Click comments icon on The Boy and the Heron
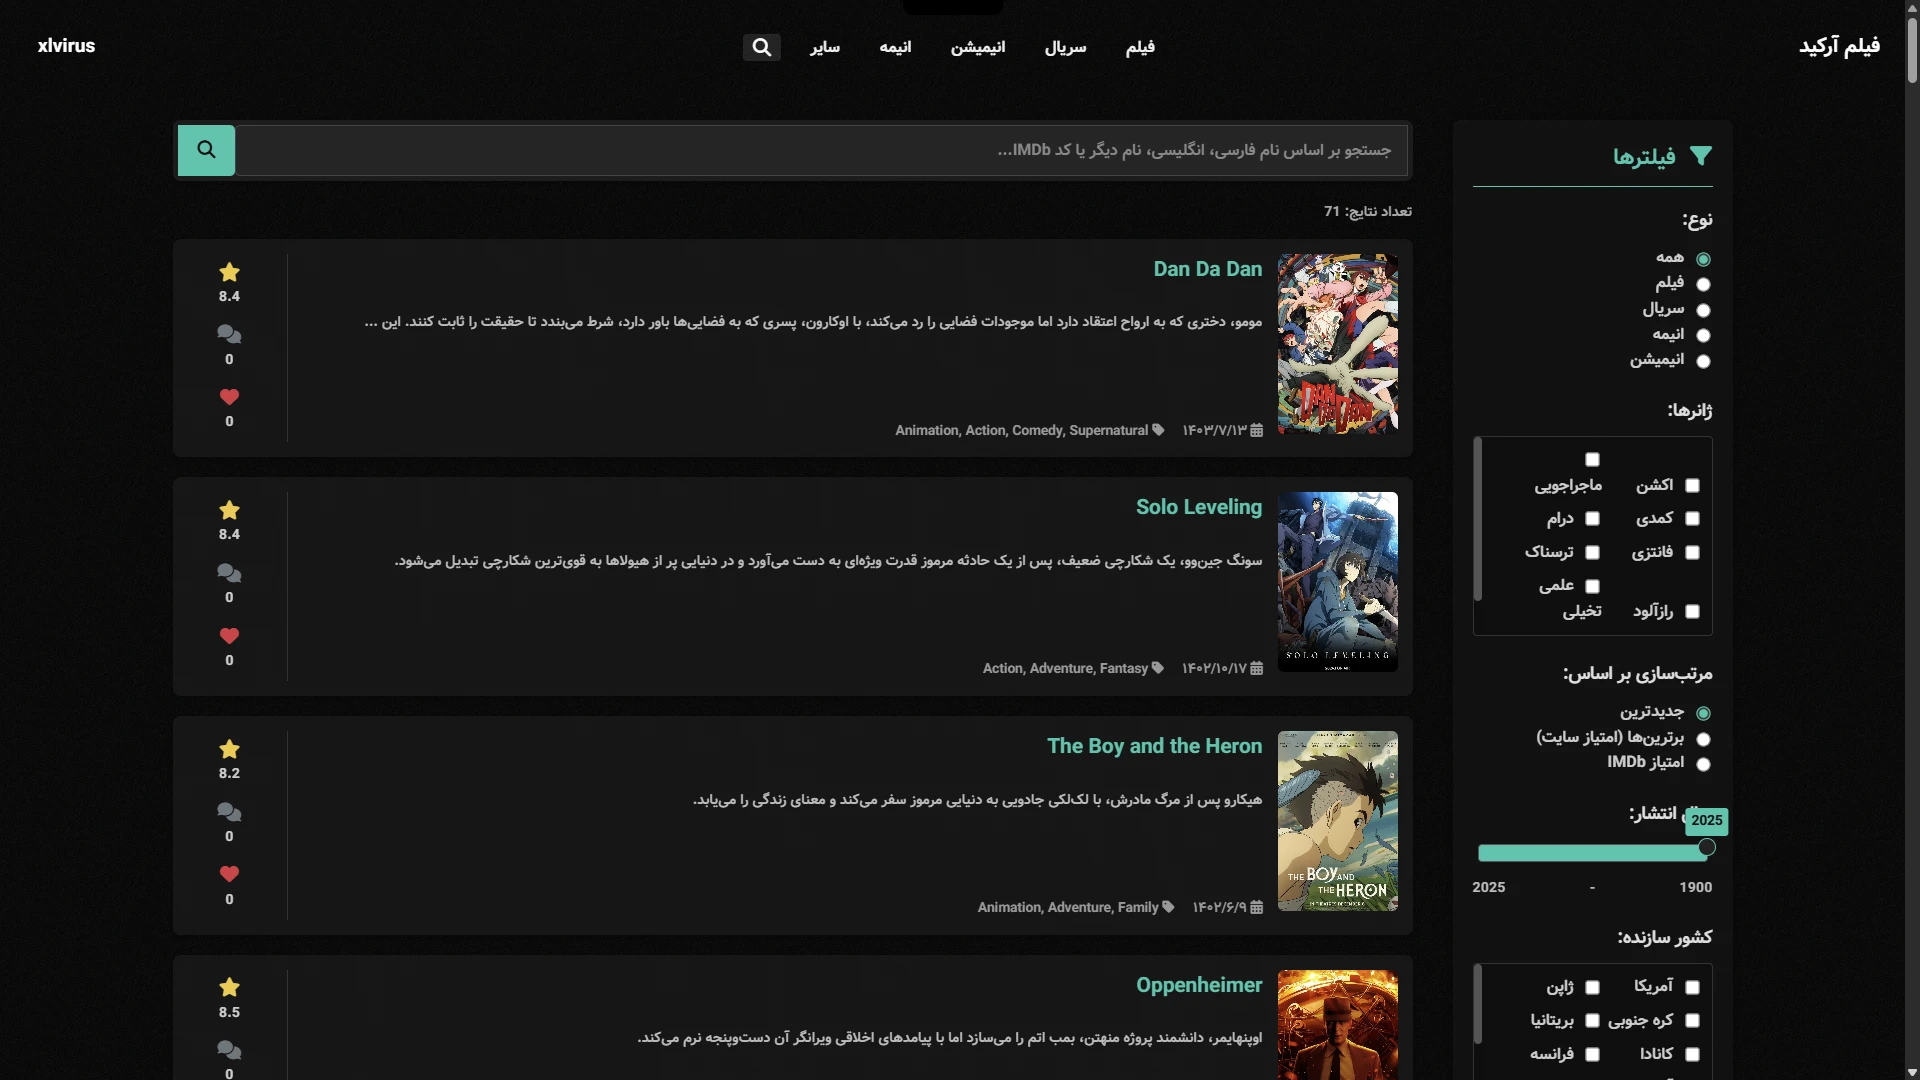 click(x=229, y=812)
